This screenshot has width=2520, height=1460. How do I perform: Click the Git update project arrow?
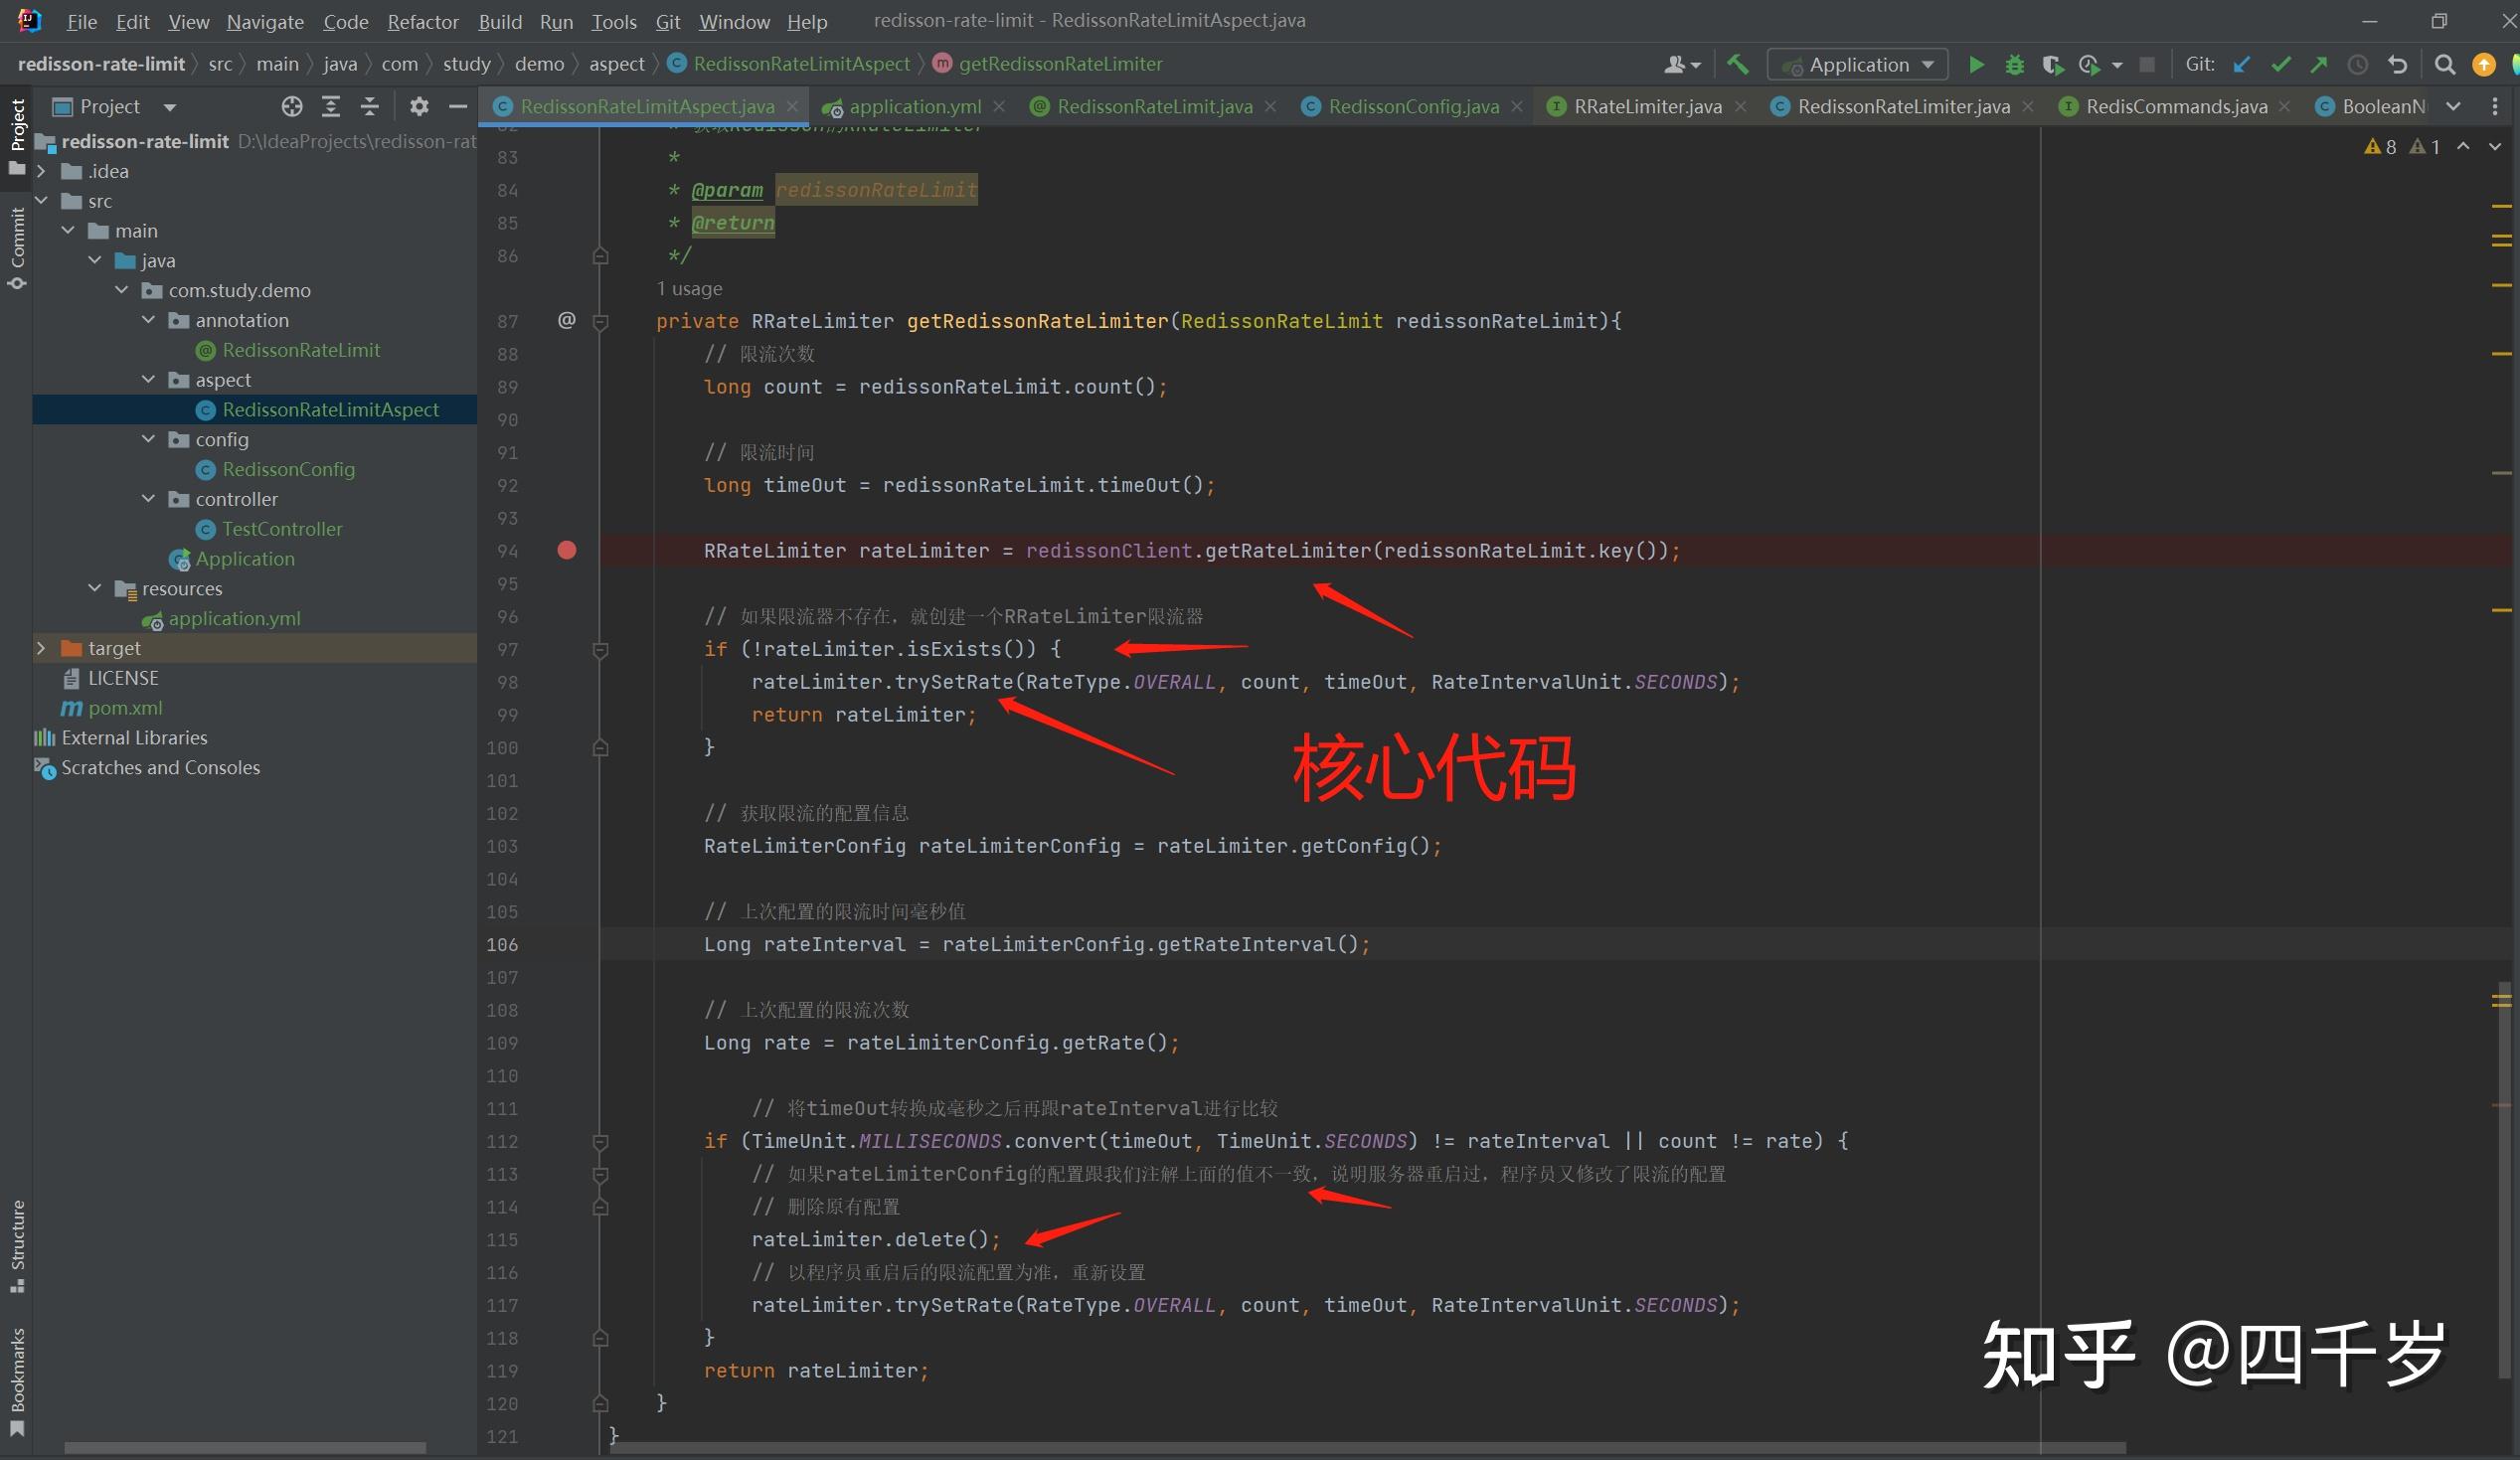(x=2242, y=65)
